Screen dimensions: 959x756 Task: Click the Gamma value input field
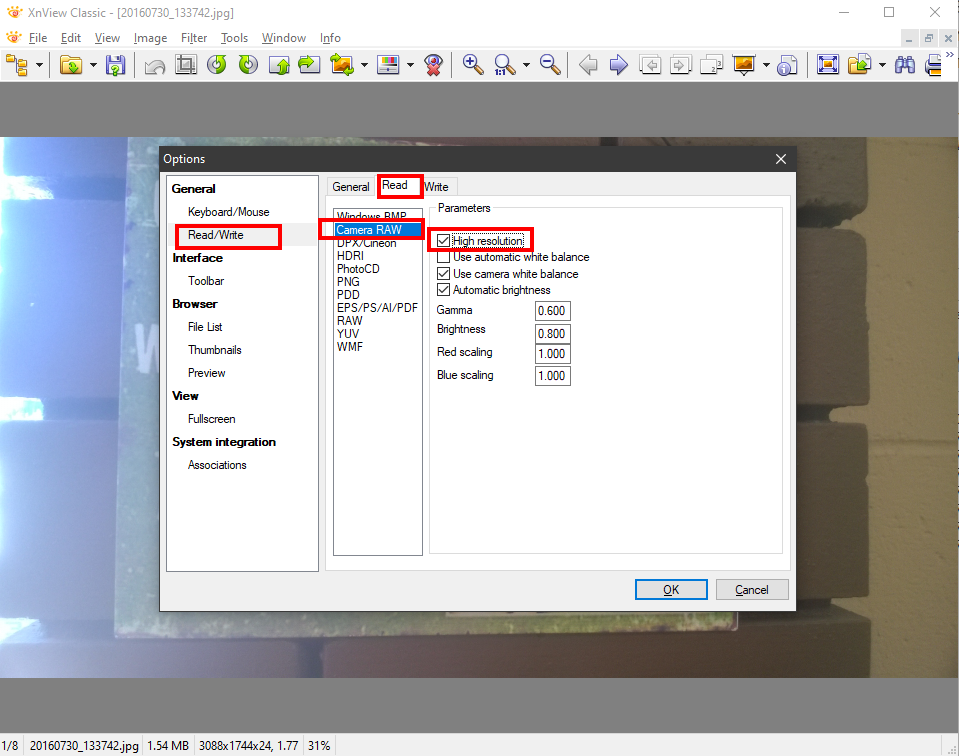(x=552, y=311)
